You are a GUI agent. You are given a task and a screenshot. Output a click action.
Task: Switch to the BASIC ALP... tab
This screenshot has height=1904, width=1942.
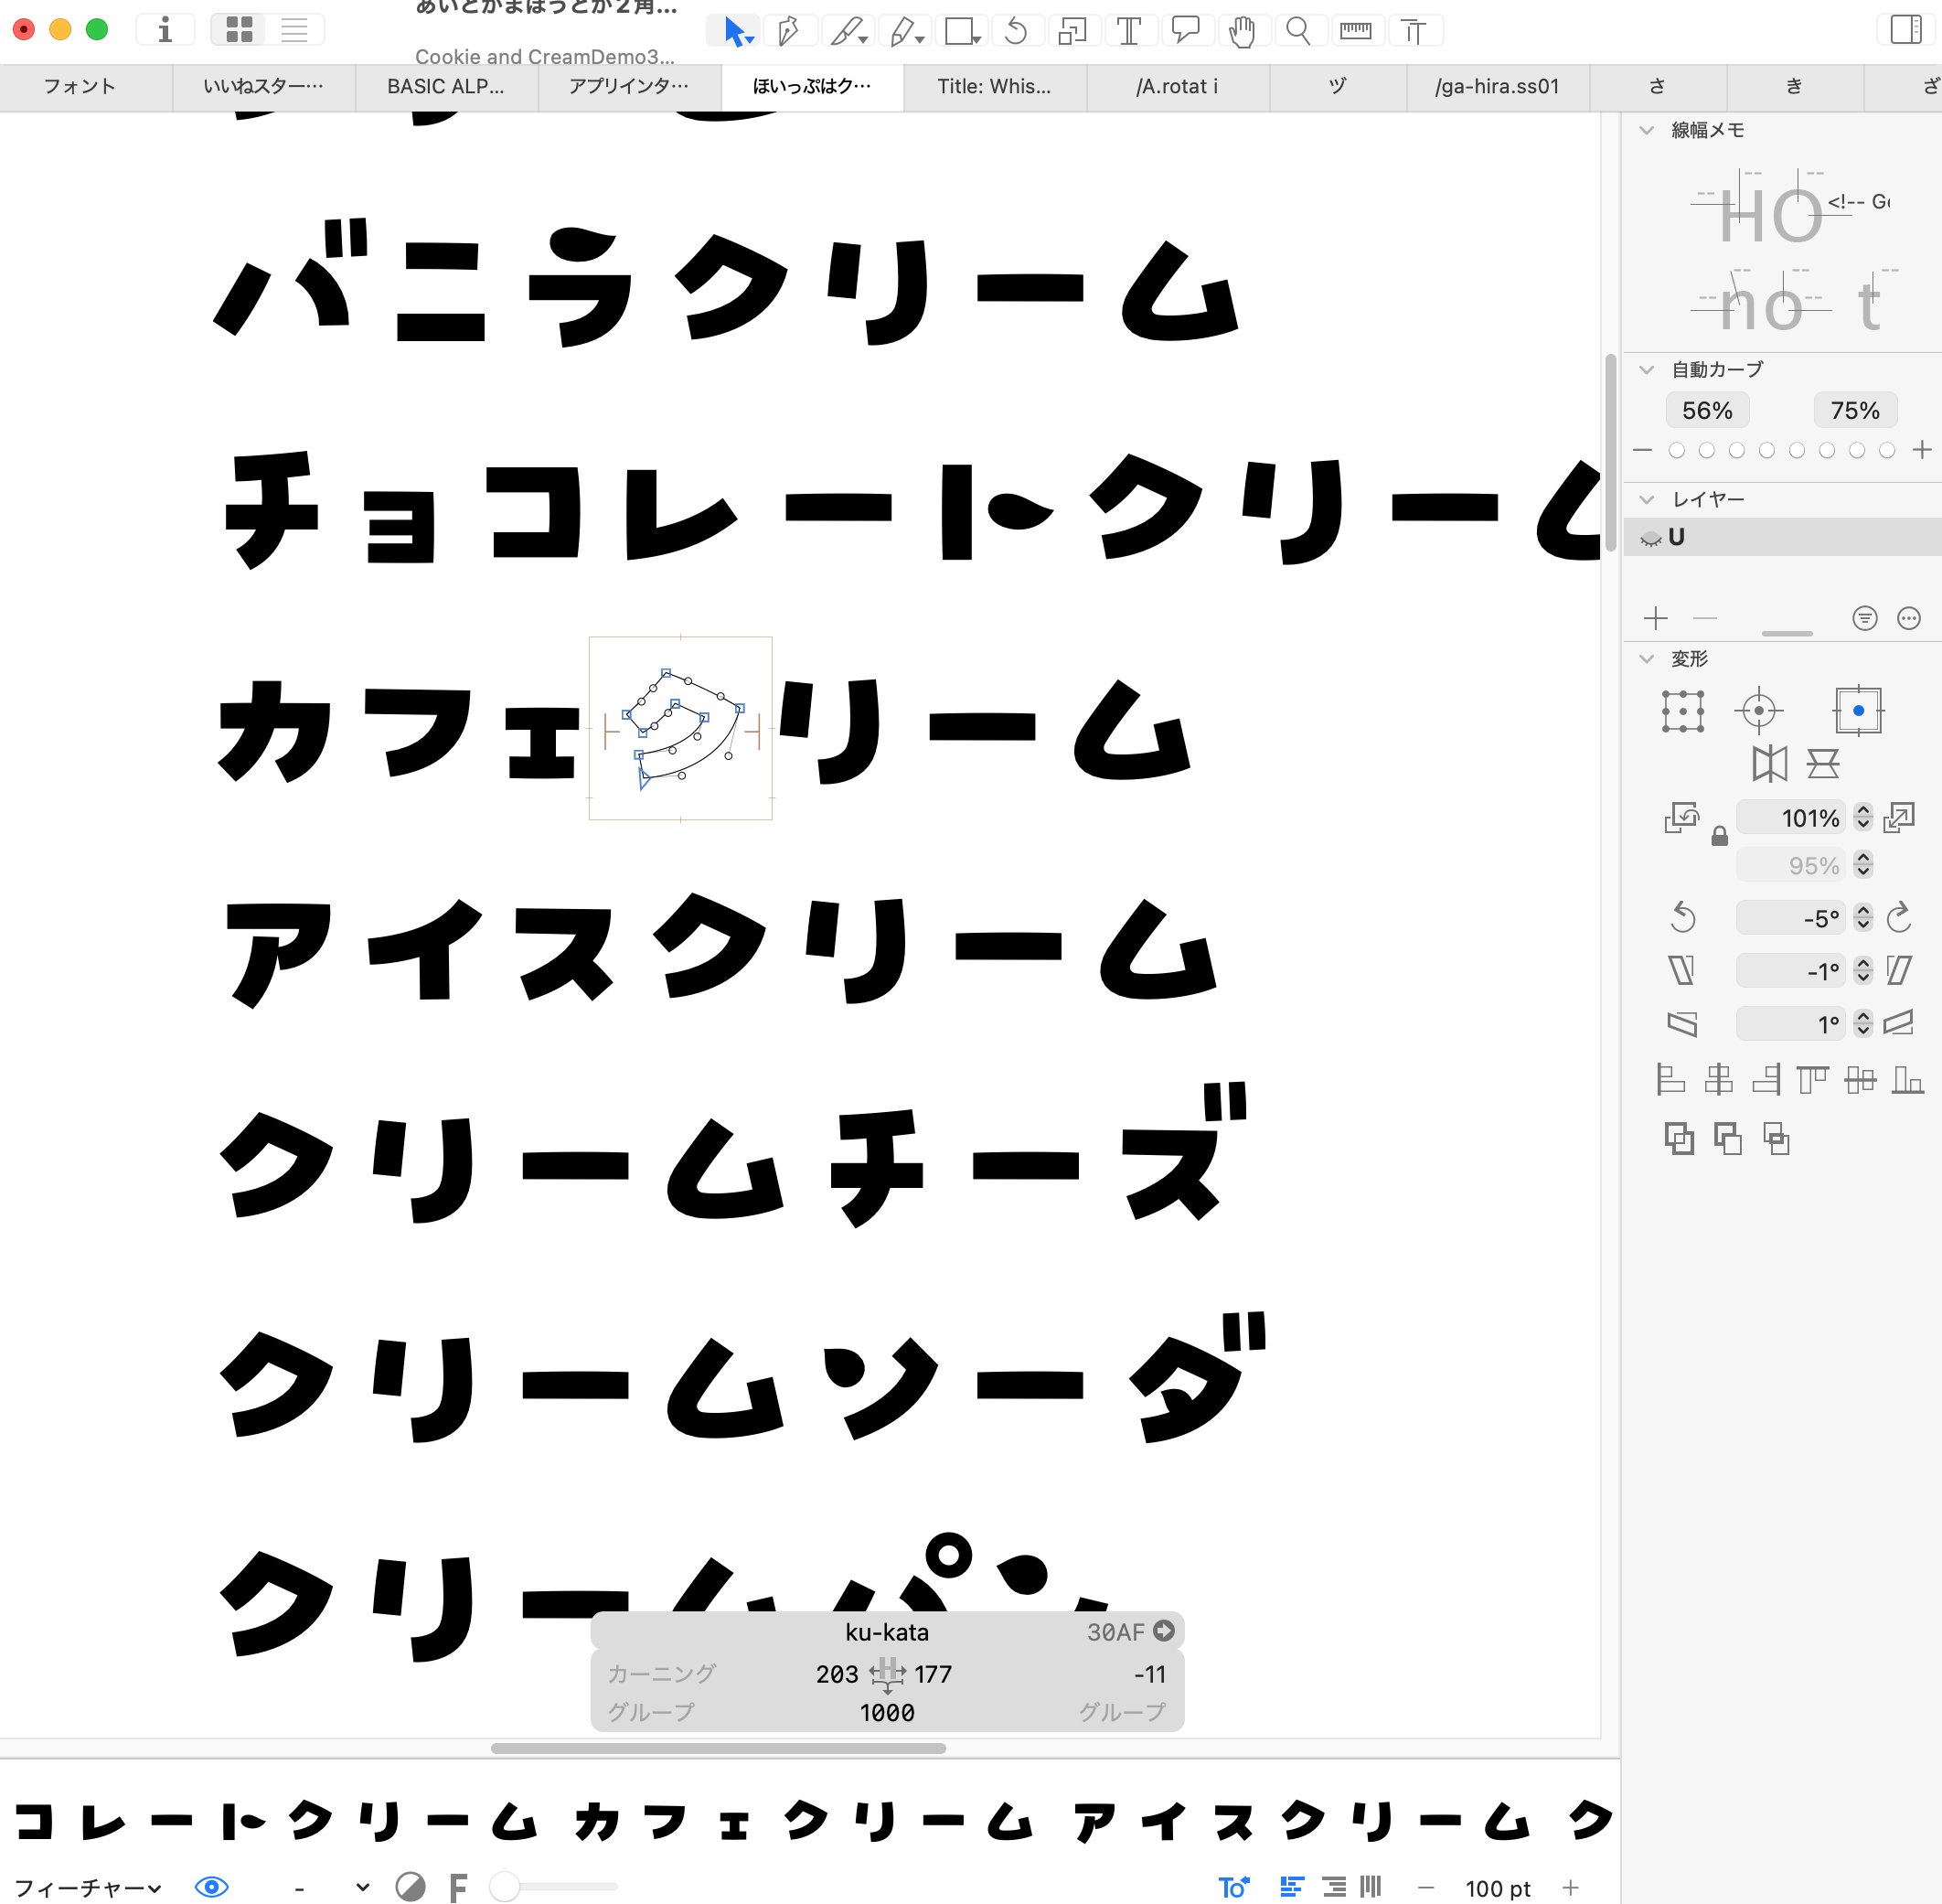445,87
